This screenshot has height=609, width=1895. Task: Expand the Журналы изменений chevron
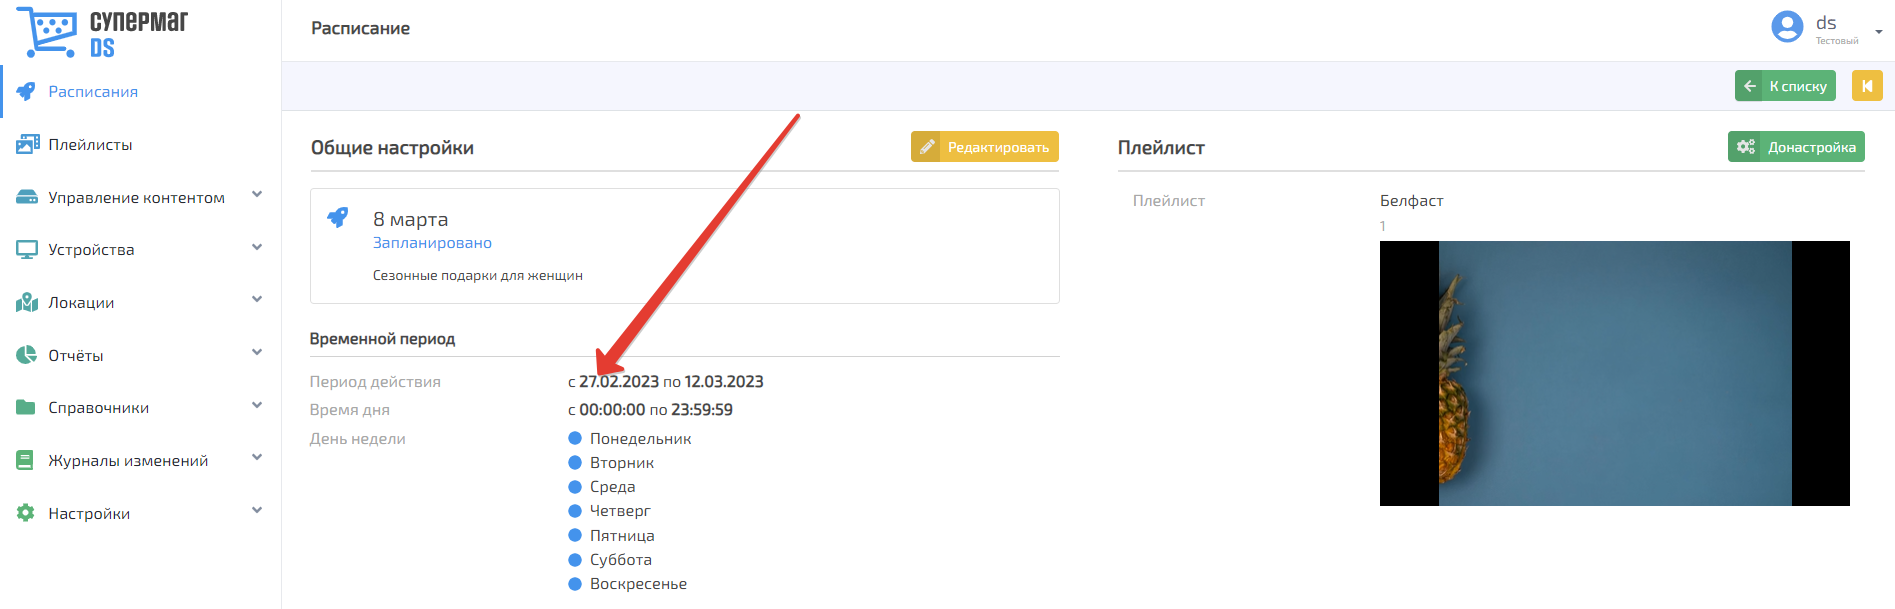click(x=257, y=457)
